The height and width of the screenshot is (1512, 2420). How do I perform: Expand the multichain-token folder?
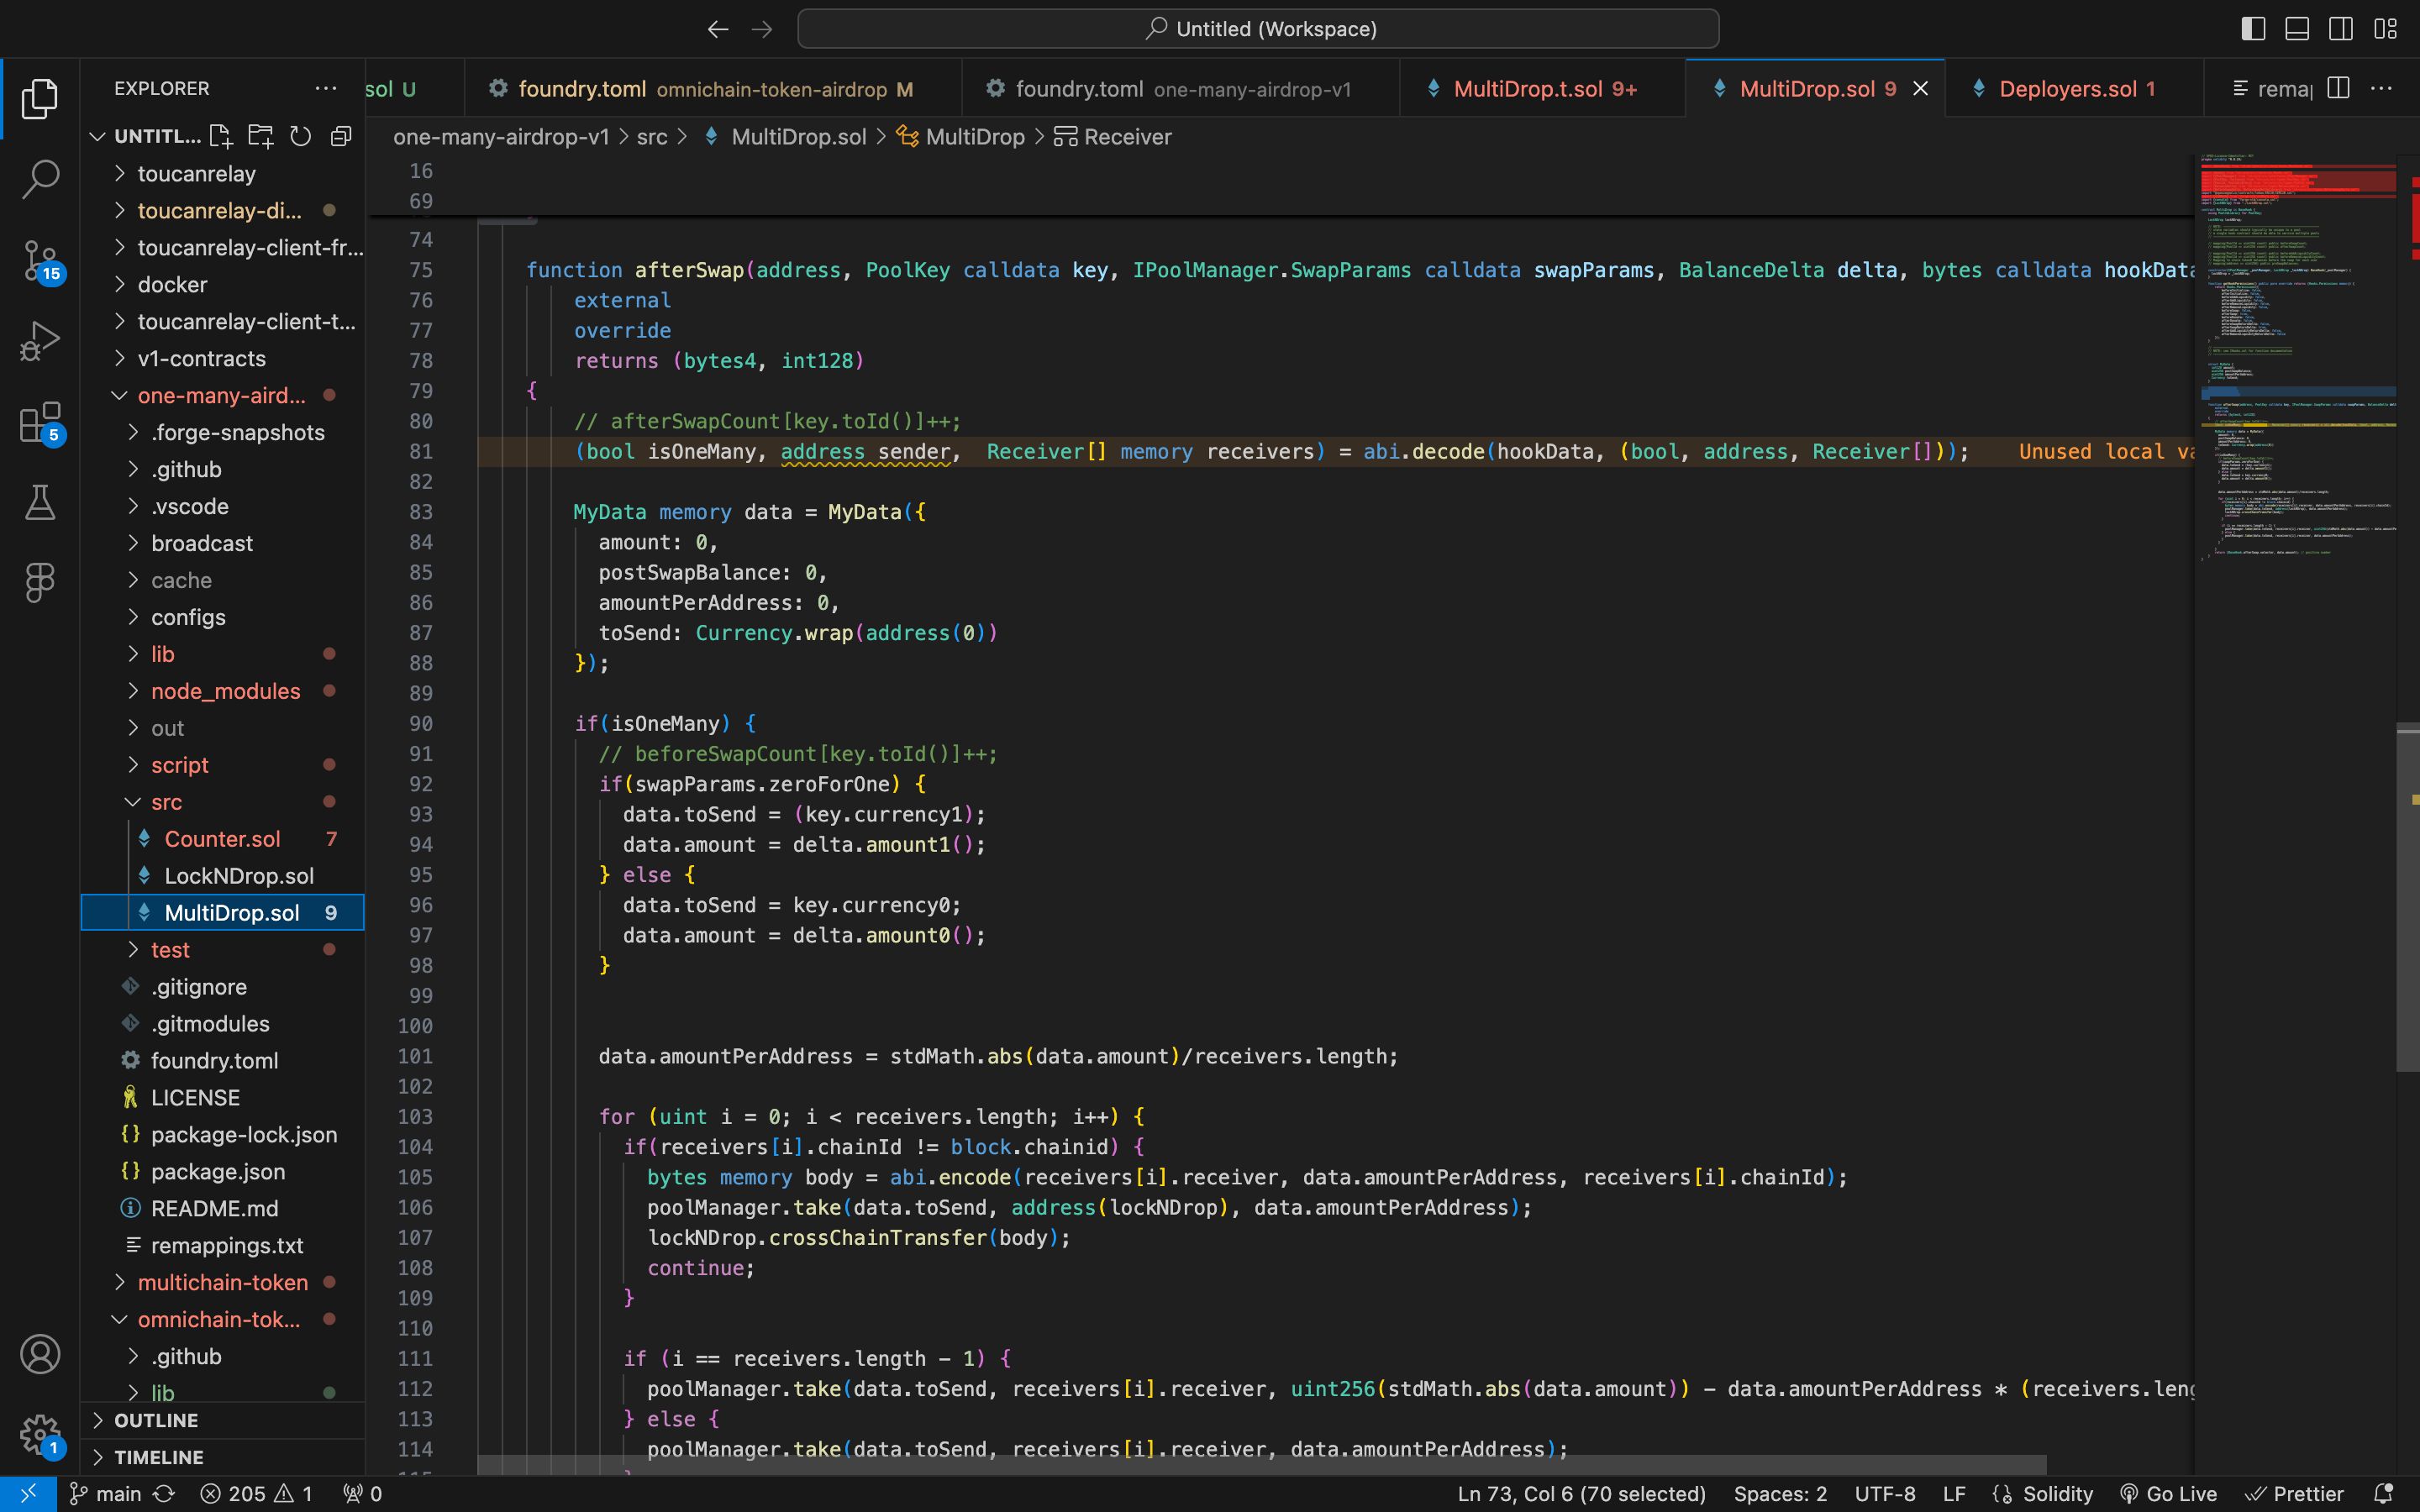[x=222, y=1283]
